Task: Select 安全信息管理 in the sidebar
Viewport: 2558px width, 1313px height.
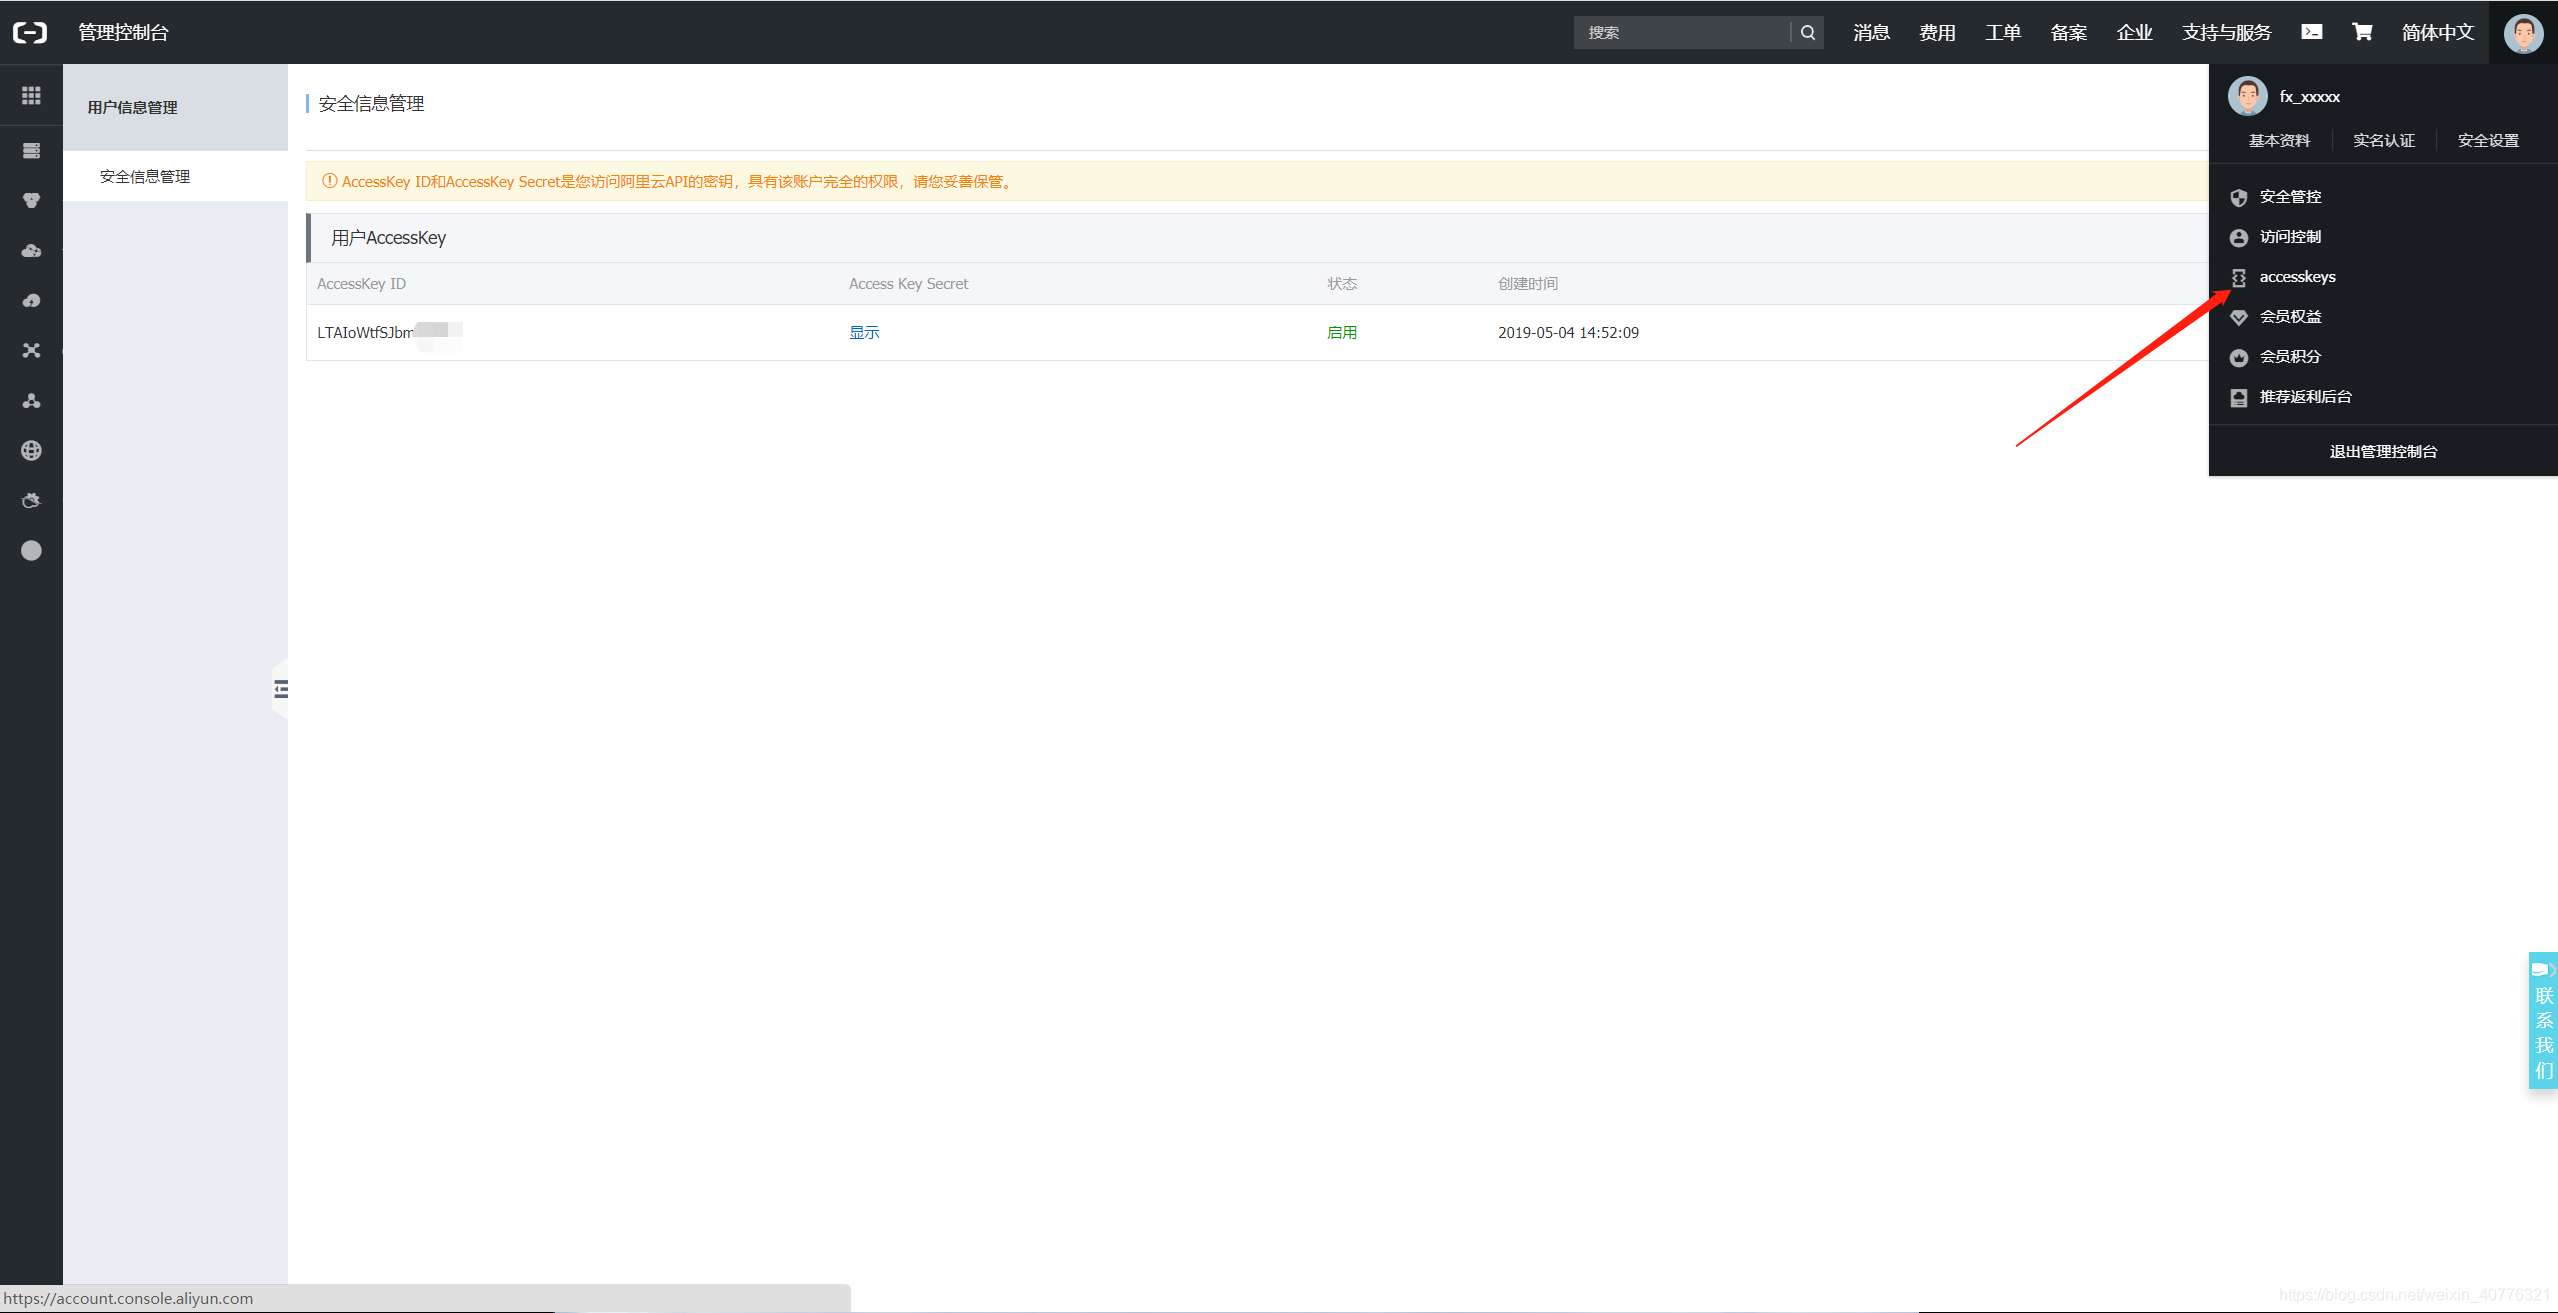Action: click(x=143, y=176)
